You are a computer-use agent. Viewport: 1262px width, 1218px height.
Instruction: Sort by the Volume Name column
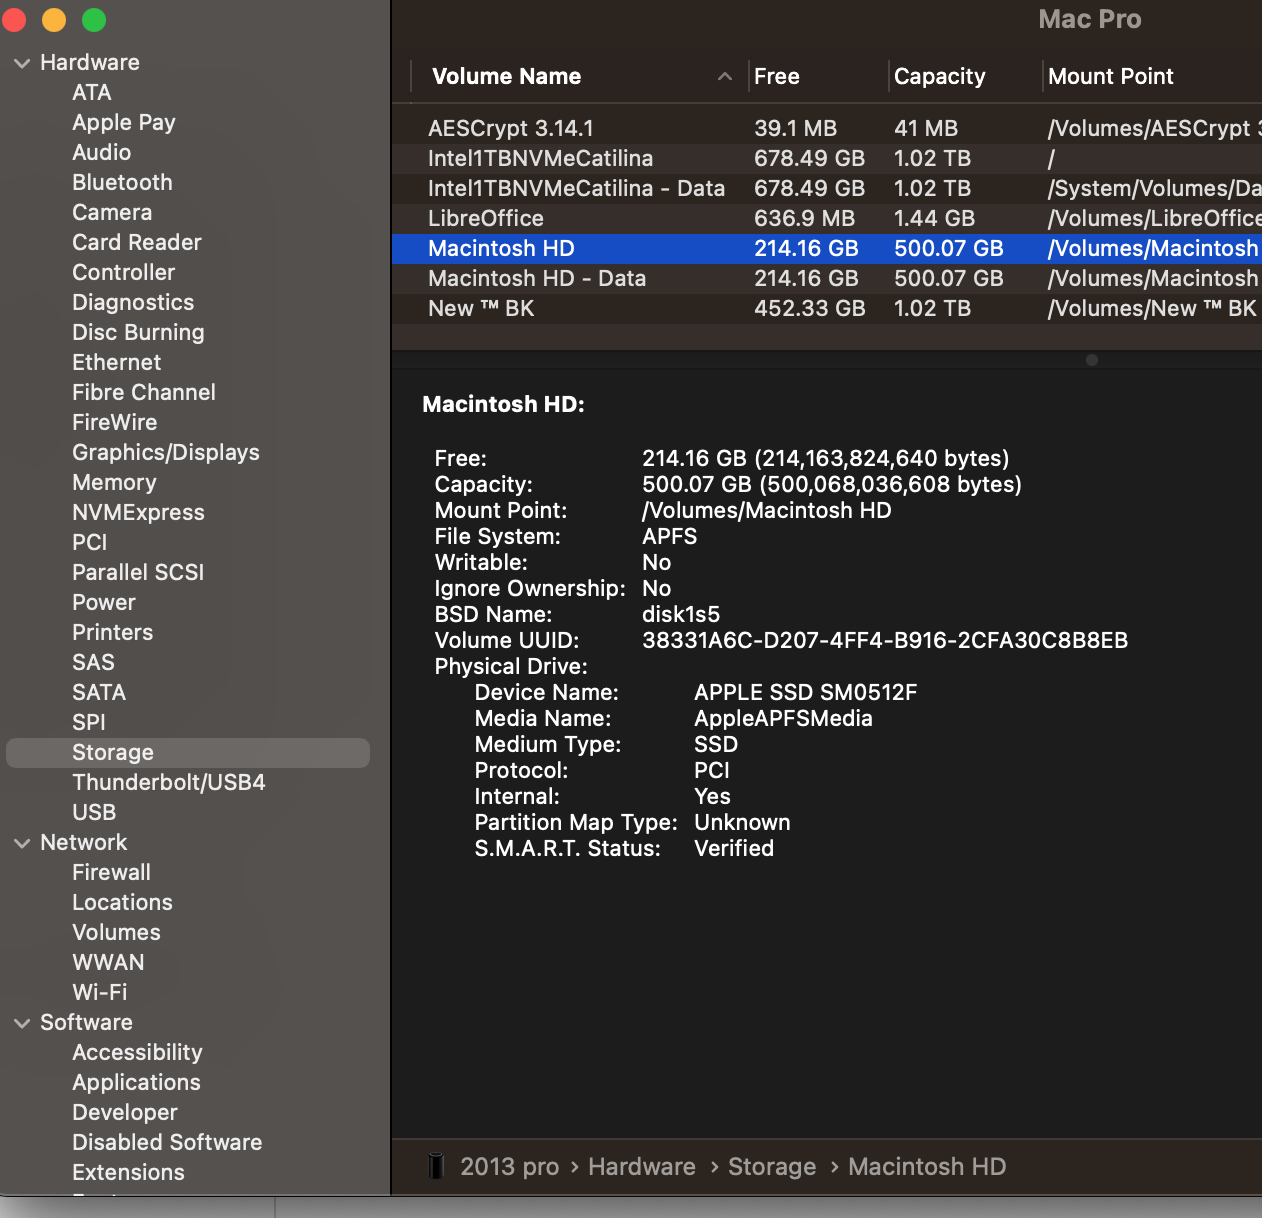tap(506, 77)
